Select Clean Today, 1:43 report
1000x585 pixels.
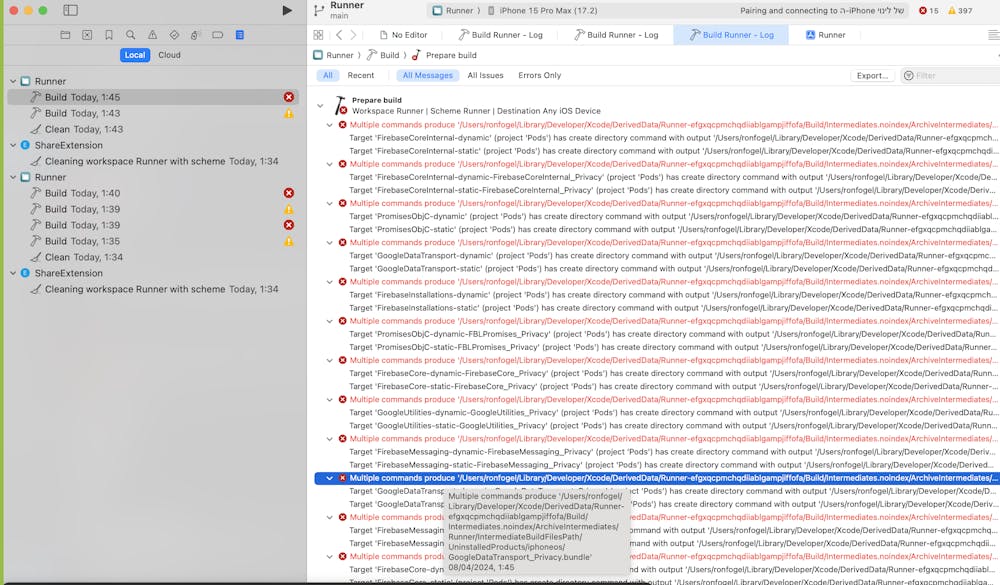[153, 129]
